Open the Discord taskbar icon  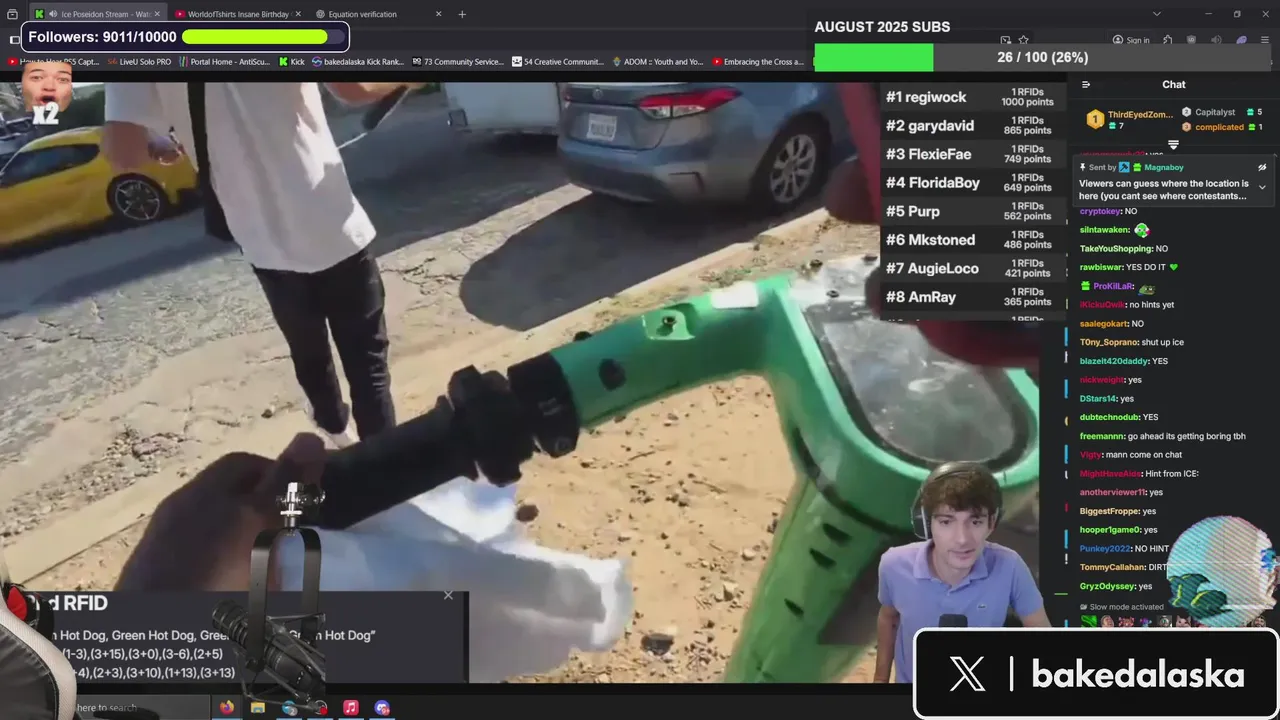(382, 708)
